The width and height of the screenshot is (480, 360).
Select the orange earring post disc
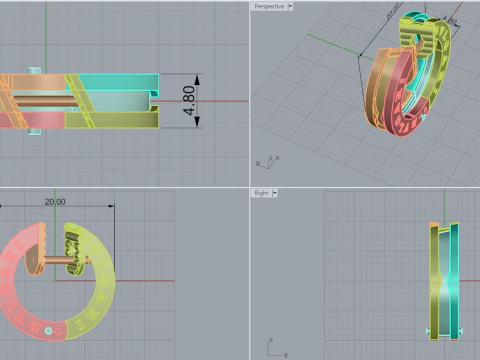pos(32,260)
